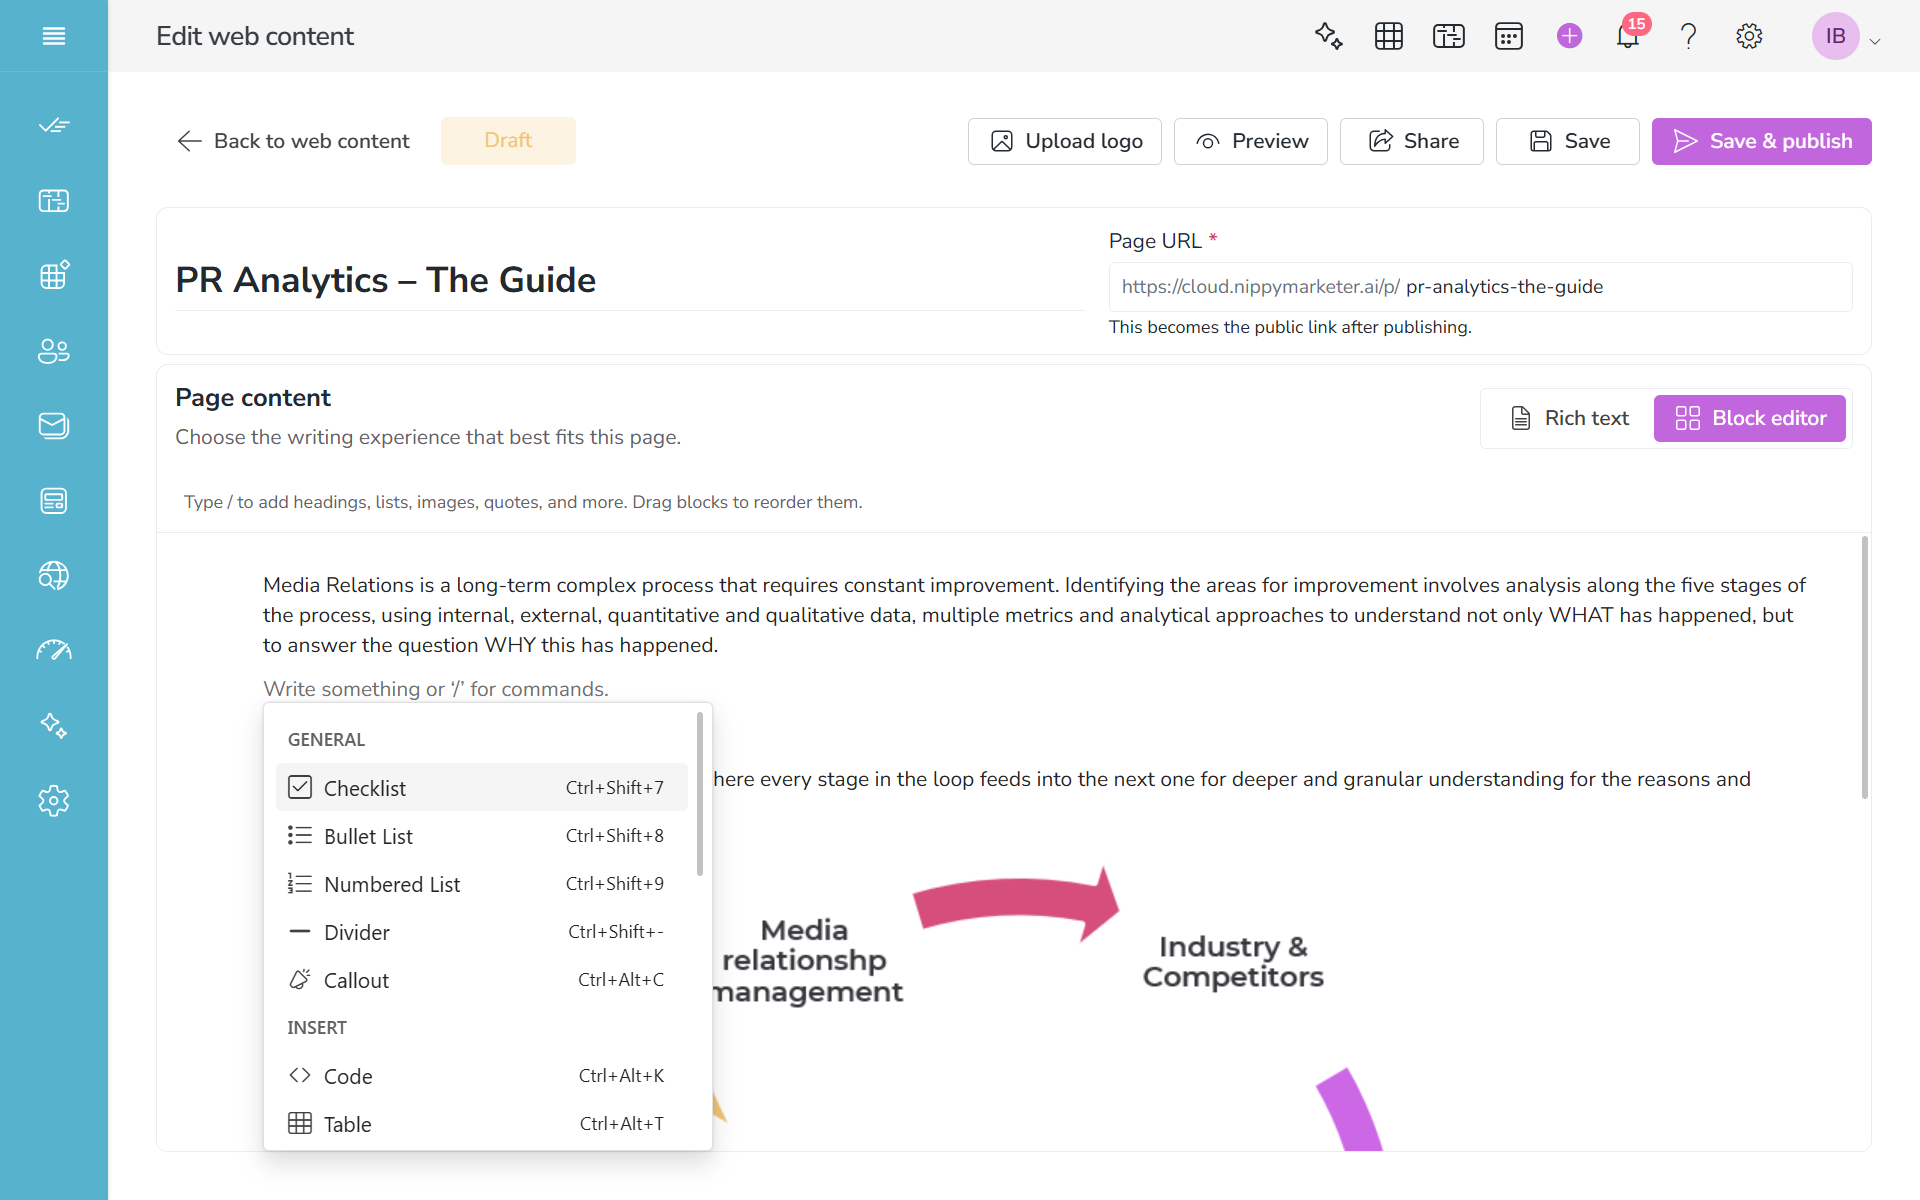The image size is (1920, 1200).
Task: Click the Preview button
Action: pos(1251,141)
